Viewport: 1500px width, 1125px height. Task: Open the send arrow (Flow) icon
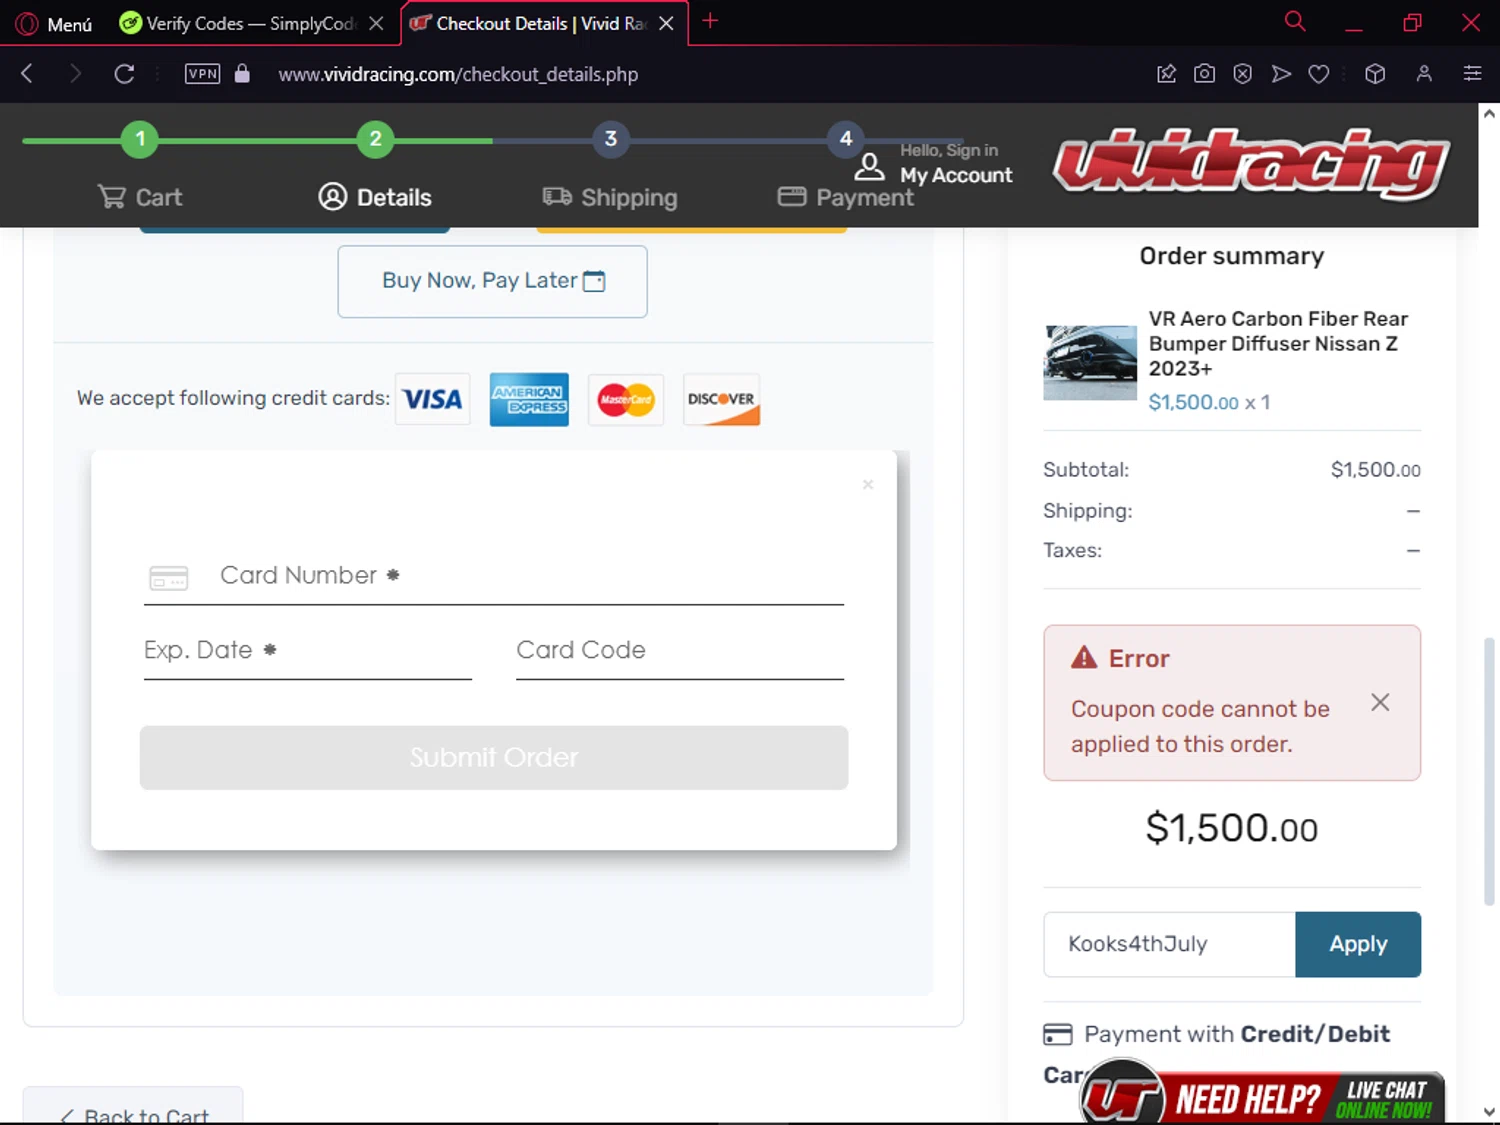[1281, 74]
